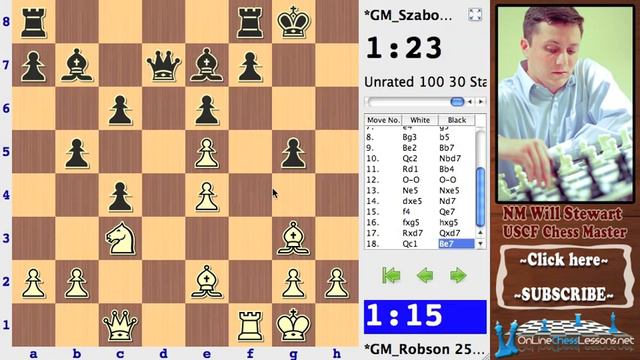
Task: Step forward one move with green right arrow
Action: coord(458,276)
